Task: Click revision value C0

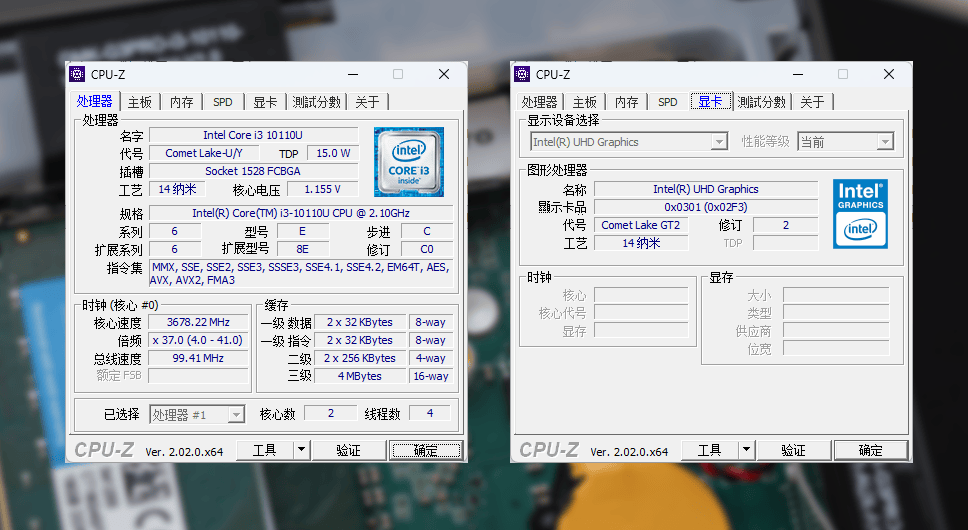Action: [427, 249]
